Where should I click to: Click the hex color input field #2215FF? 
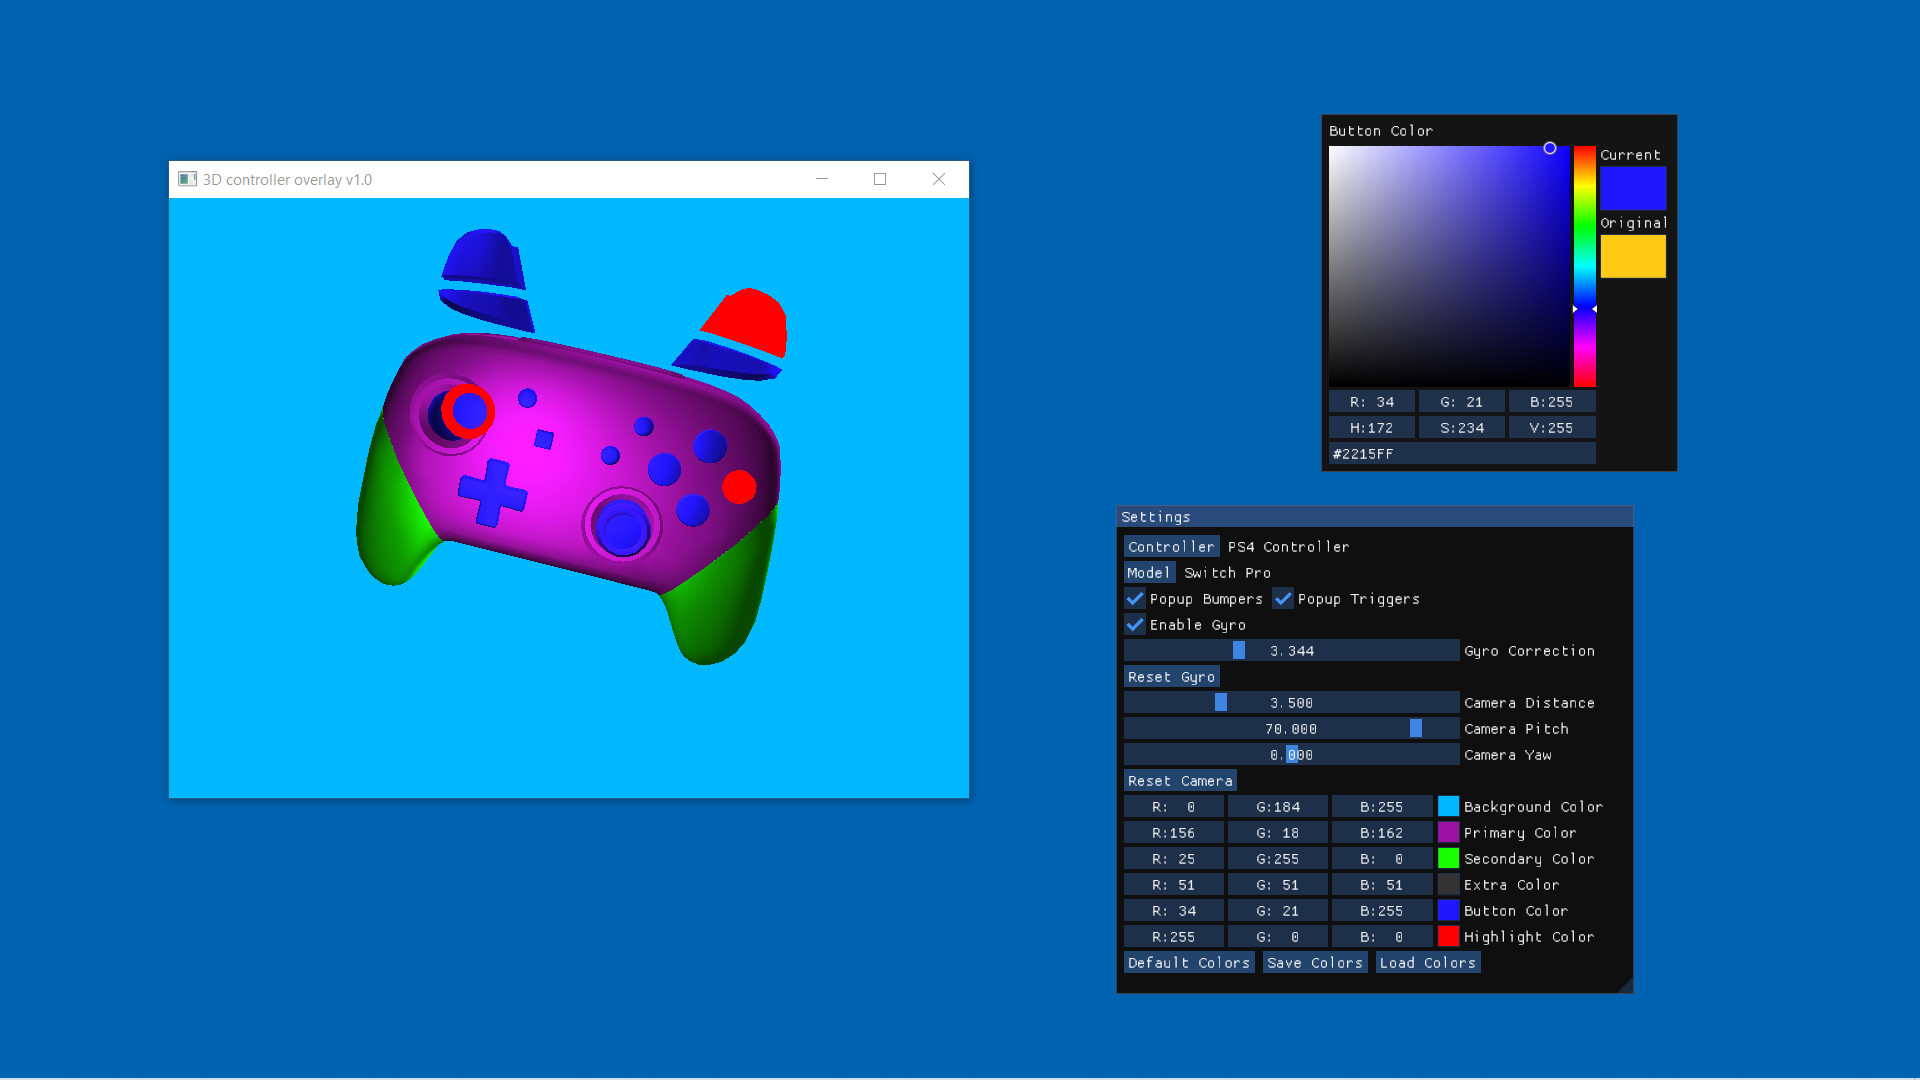pyautogui.click(x=1460, y=454)
